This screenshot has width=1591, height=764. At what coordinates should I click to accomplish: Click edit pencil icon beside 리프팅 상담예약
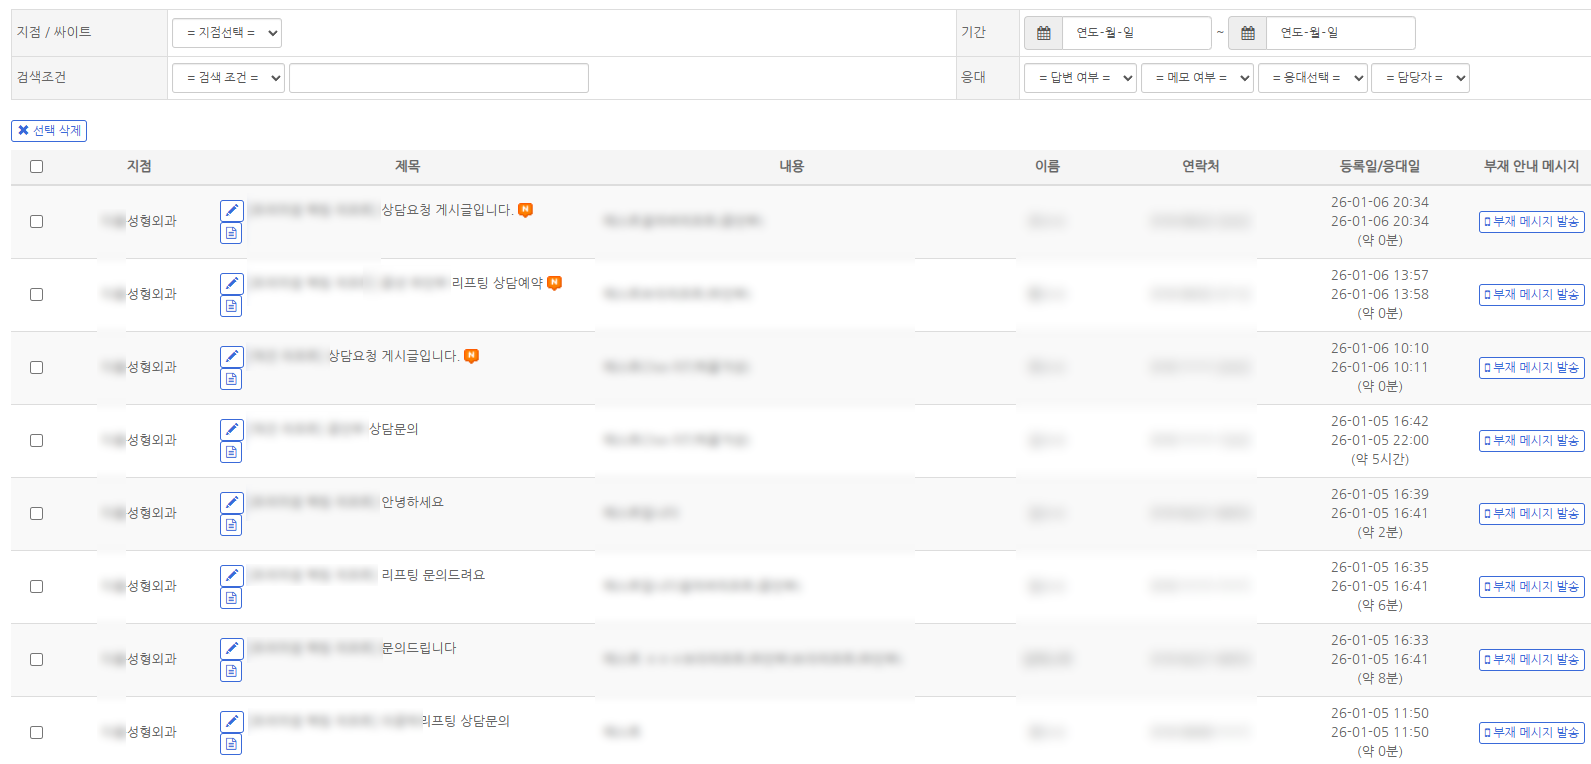point(231,283)
